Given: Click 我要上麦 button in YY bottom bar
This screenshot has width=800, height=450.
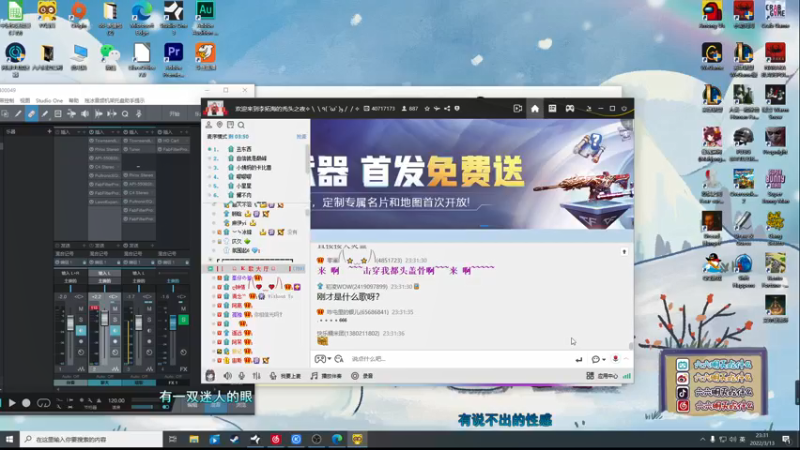Looking at the screenshot, I should click(x=285, y=376).
